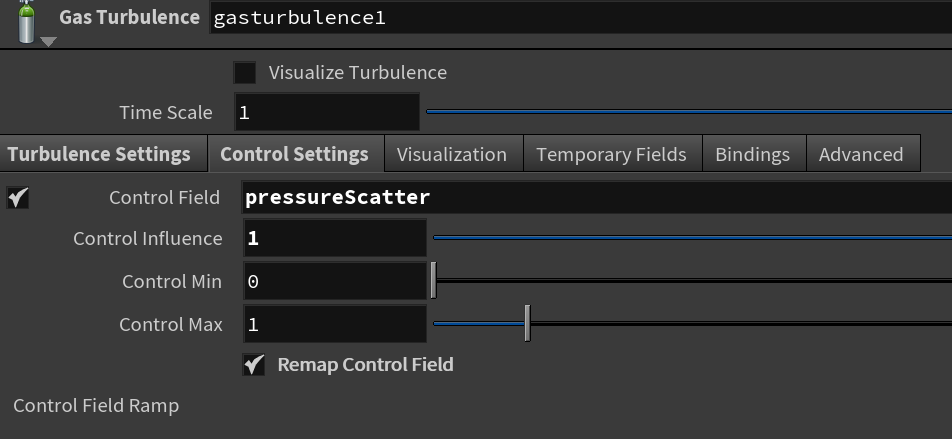Toggle the Control Field enable checkbox
The height and width of the screenshot is (439, 952).
pos(18,197)
